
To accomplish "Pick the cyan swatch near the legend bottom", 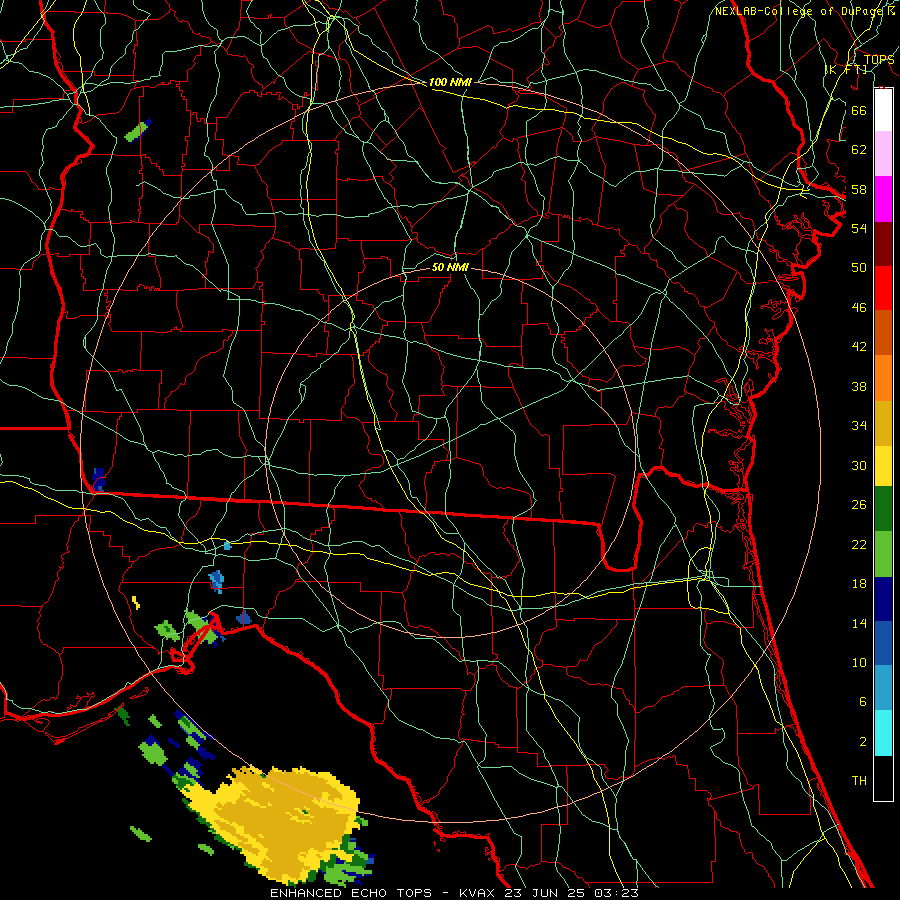I will (x=883, y=733).
